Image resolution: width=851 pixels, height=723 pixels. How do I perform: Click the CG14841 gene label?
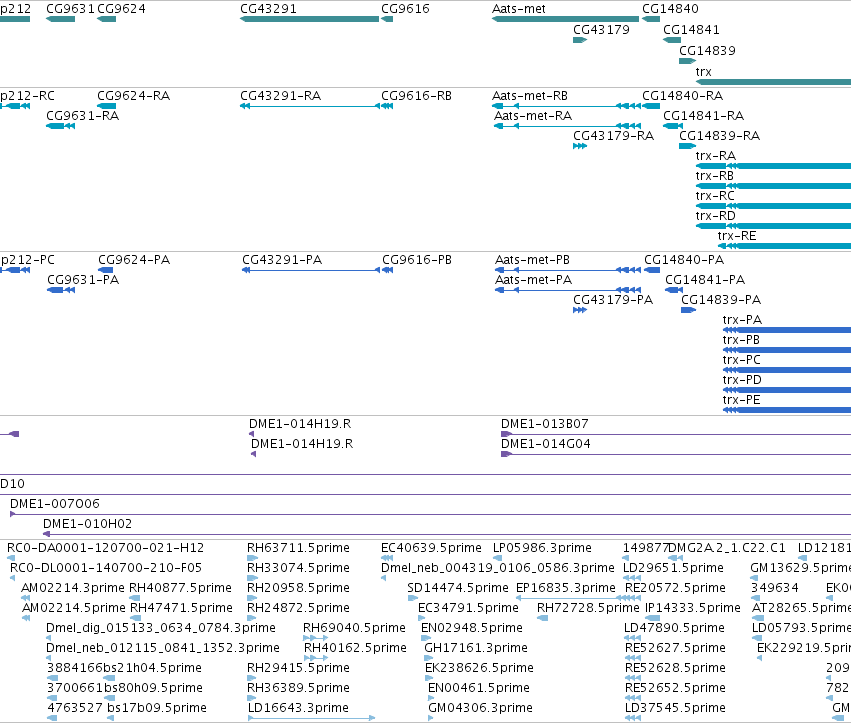pyautogui.click(x=691, y=30)
